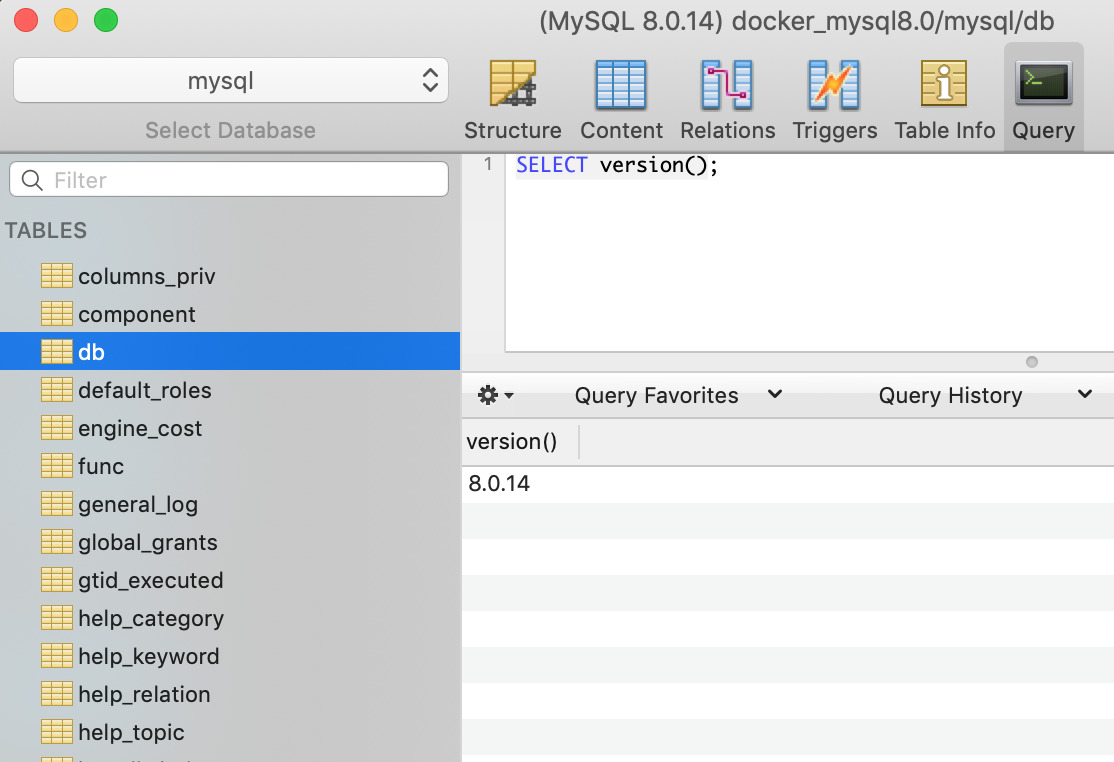The image size is (1114, 762).
Task: Open the Relations view
Action: tap(727, 97)
